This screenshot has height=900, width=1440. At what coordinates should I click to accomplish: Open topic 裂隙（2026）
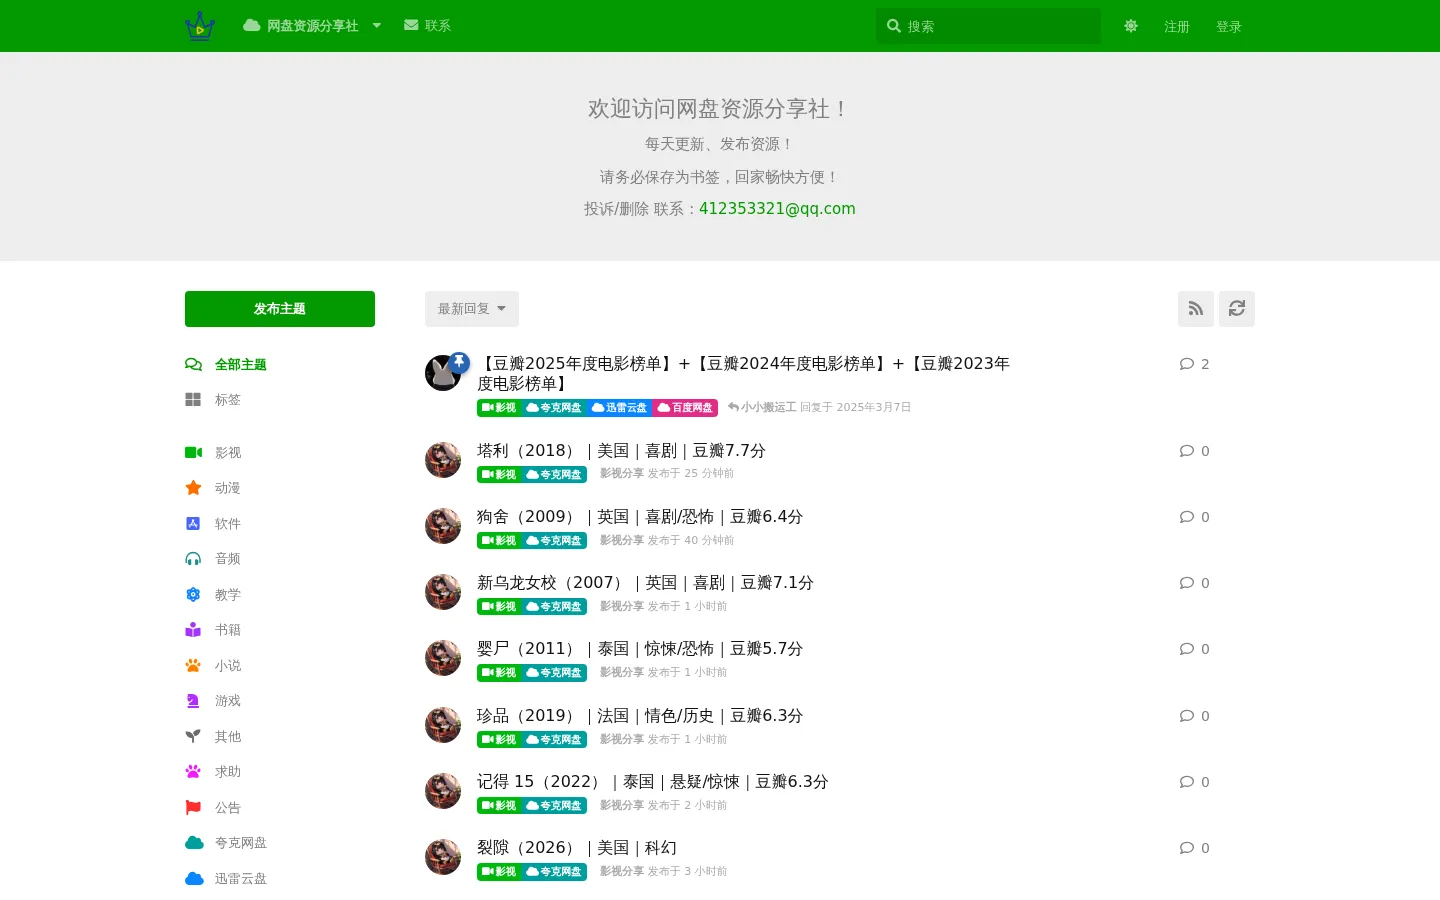tap(577, 848)
